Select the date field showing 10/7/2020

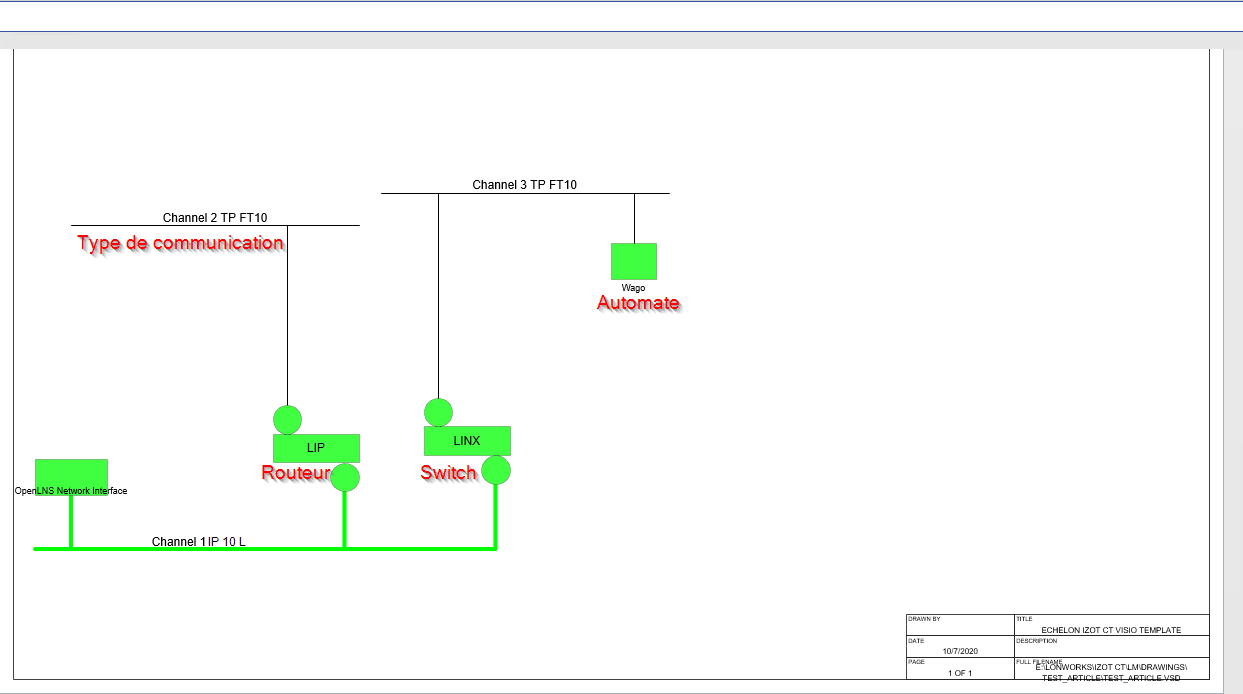(959, 651)
